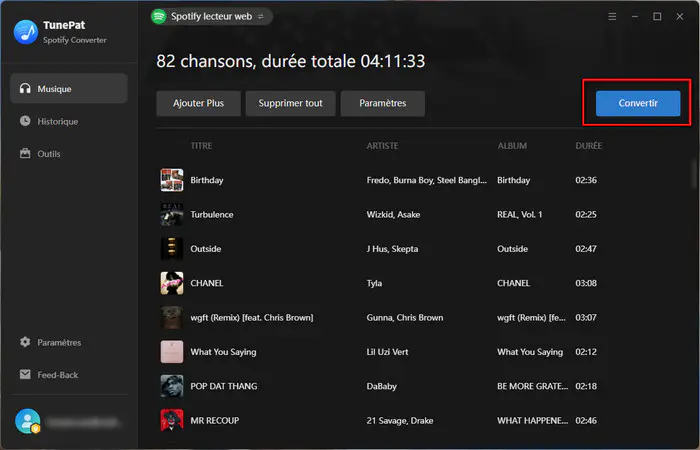Viewport: 700px width, 450px height.
Task: Click artist Lil Uzi Vert
Action: coord(387,352)
